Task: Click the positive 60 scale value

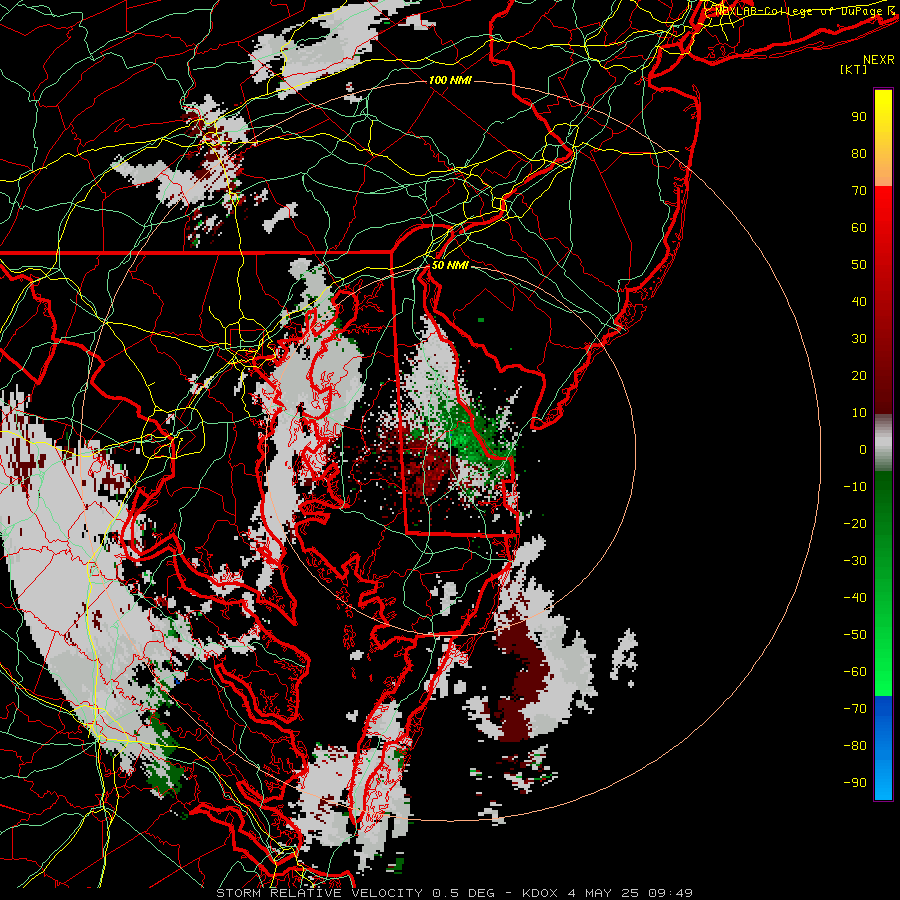Action: click(x=859, y=227)
